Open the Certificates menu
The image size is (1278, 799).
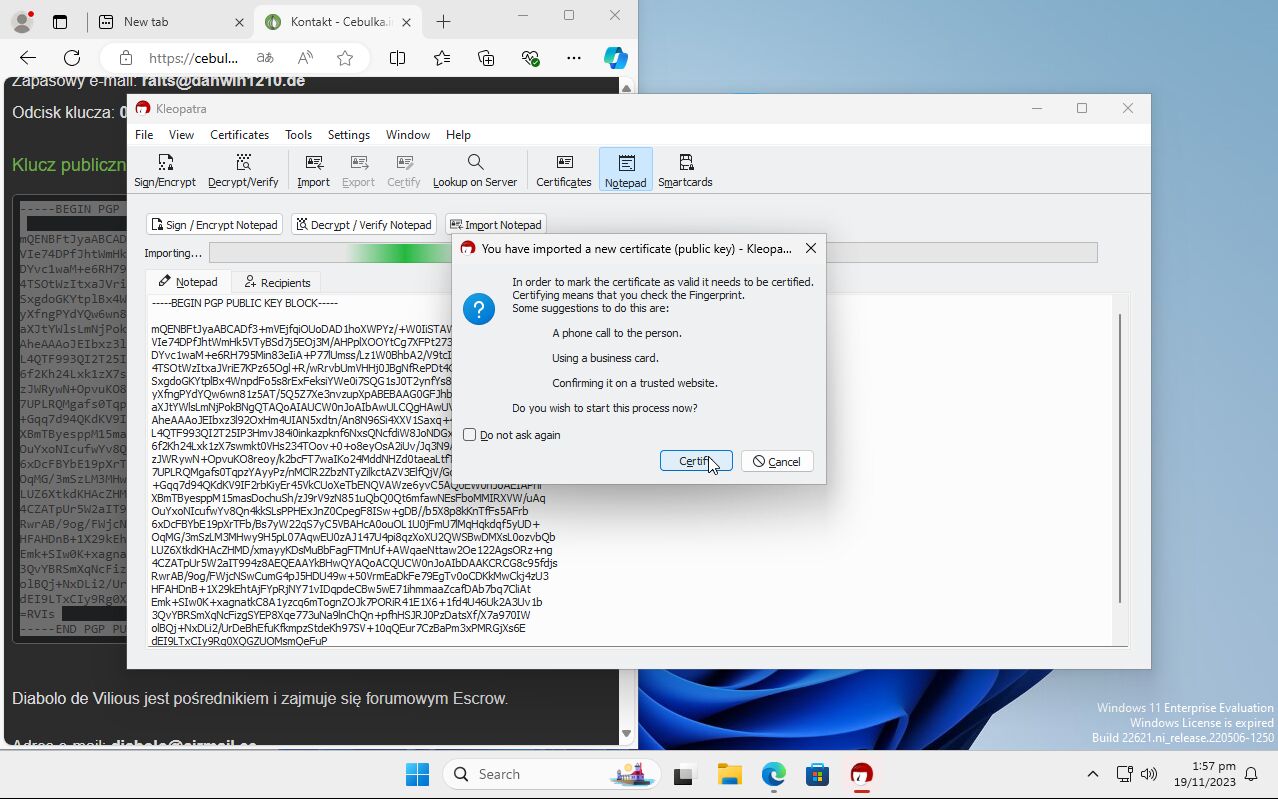pyautogui.click(x=239, y=135)
